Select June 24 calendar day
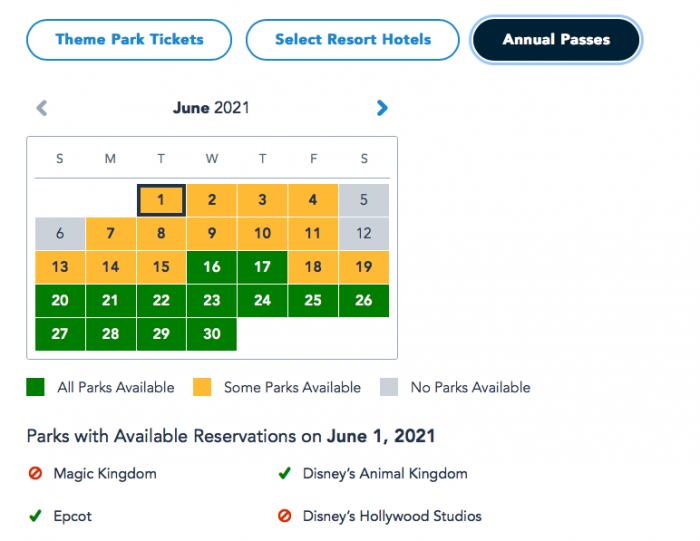 pos(262,300)
